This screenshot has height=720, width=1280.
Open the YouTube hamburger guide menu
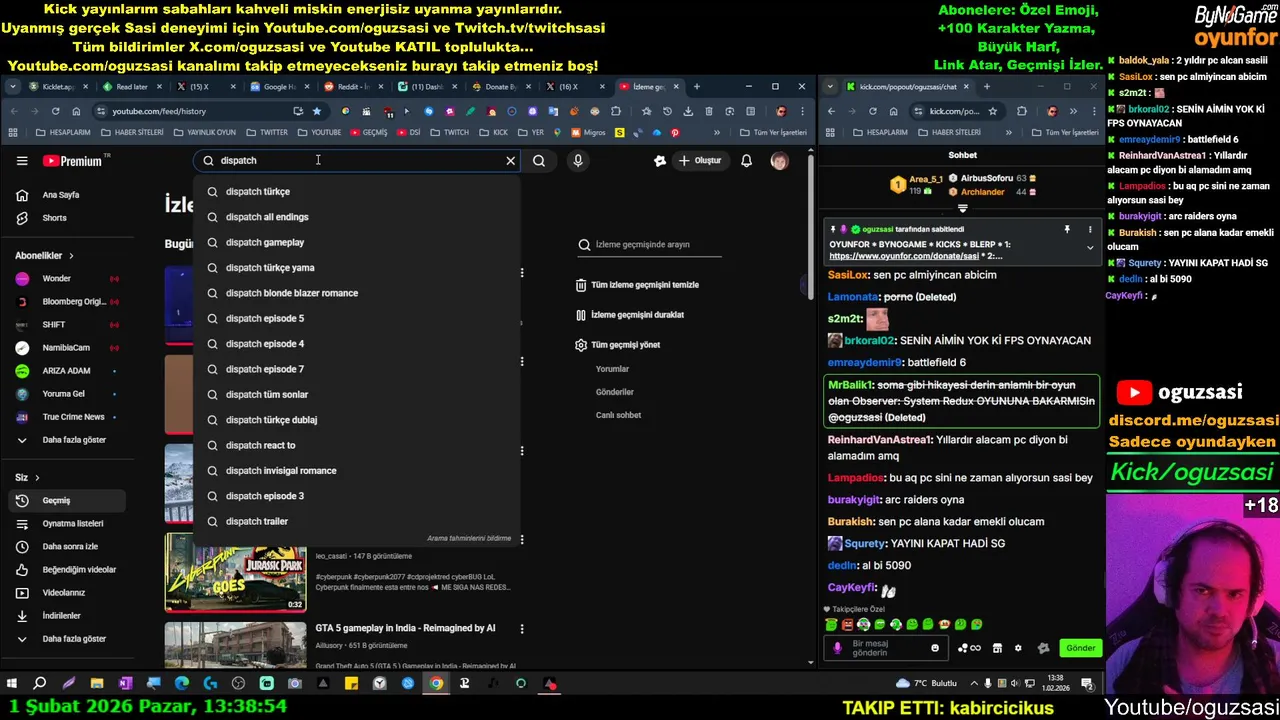pyautogui.click(x=22, y=160)
